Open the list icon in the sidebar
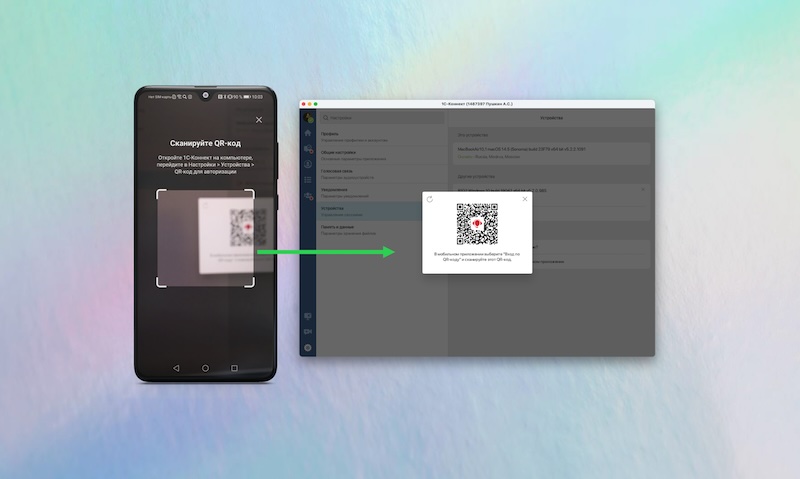Viewport: 800px width, 479px height. click(308, 180)
